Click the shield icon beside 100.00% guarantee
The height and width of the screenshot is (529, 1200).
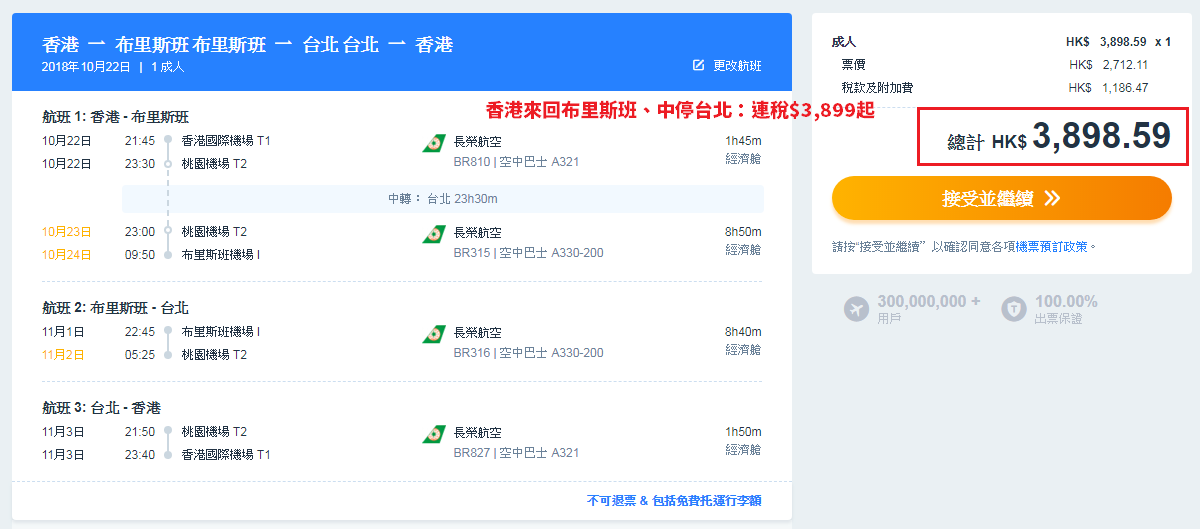tap(1014, 309)
